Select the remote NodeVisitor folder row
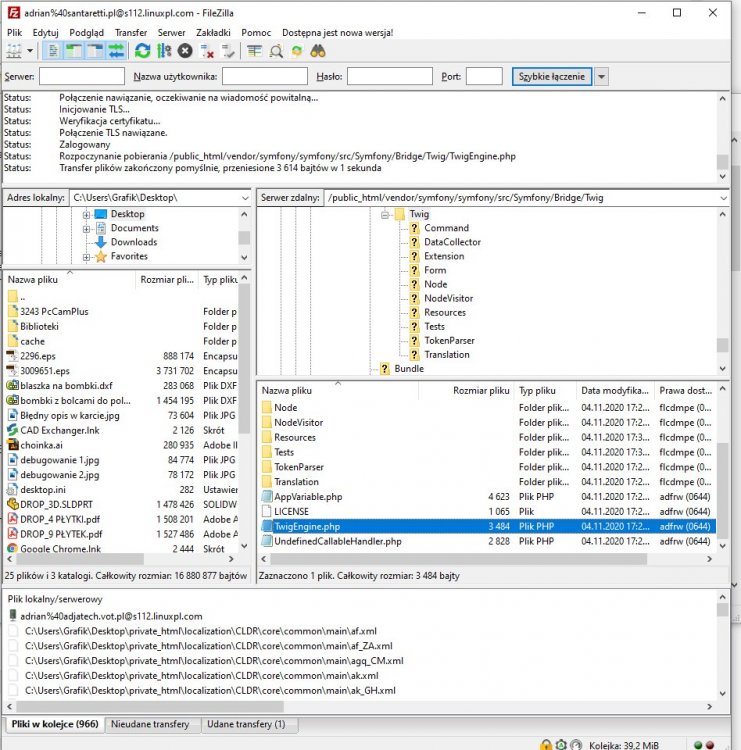Screen dimensions: 741x750 (487, 422)
